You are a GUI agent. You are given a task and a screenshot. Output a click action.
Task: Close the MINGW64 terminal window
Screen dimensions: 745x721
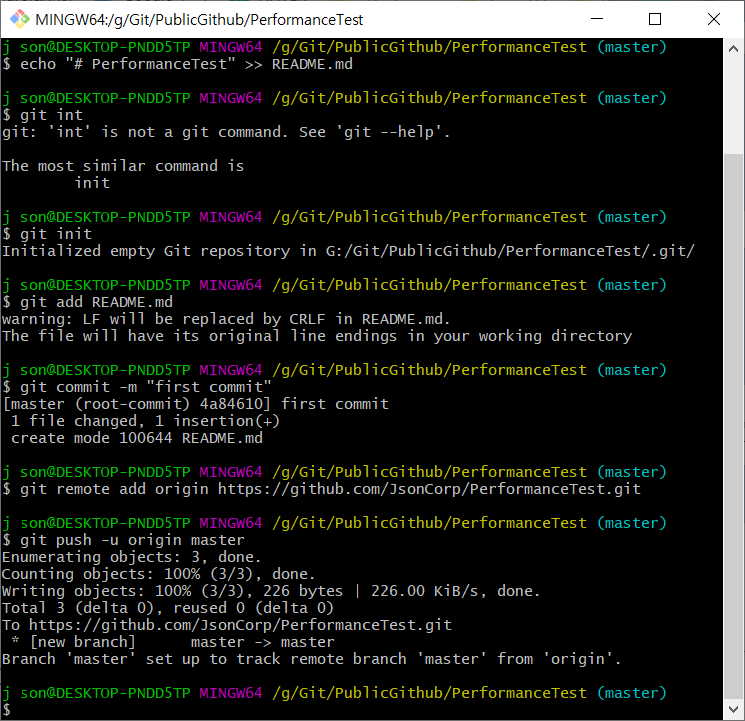point(714,19)
